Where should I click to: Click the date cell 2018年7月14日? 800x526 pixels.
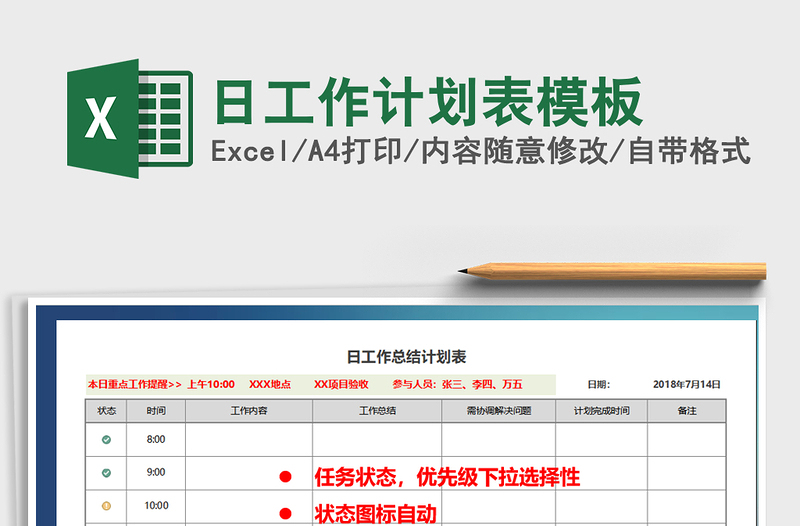pyautogui.click(x=686, y=384)
